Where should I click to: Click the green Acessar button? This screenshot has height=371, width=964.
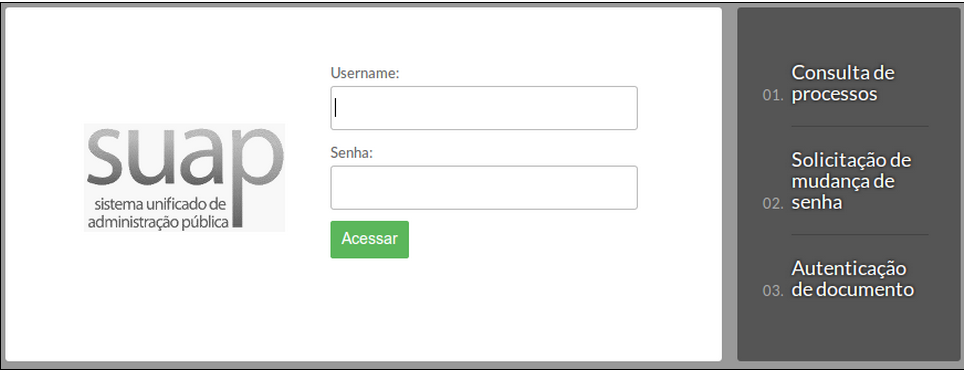click(369, 239)
